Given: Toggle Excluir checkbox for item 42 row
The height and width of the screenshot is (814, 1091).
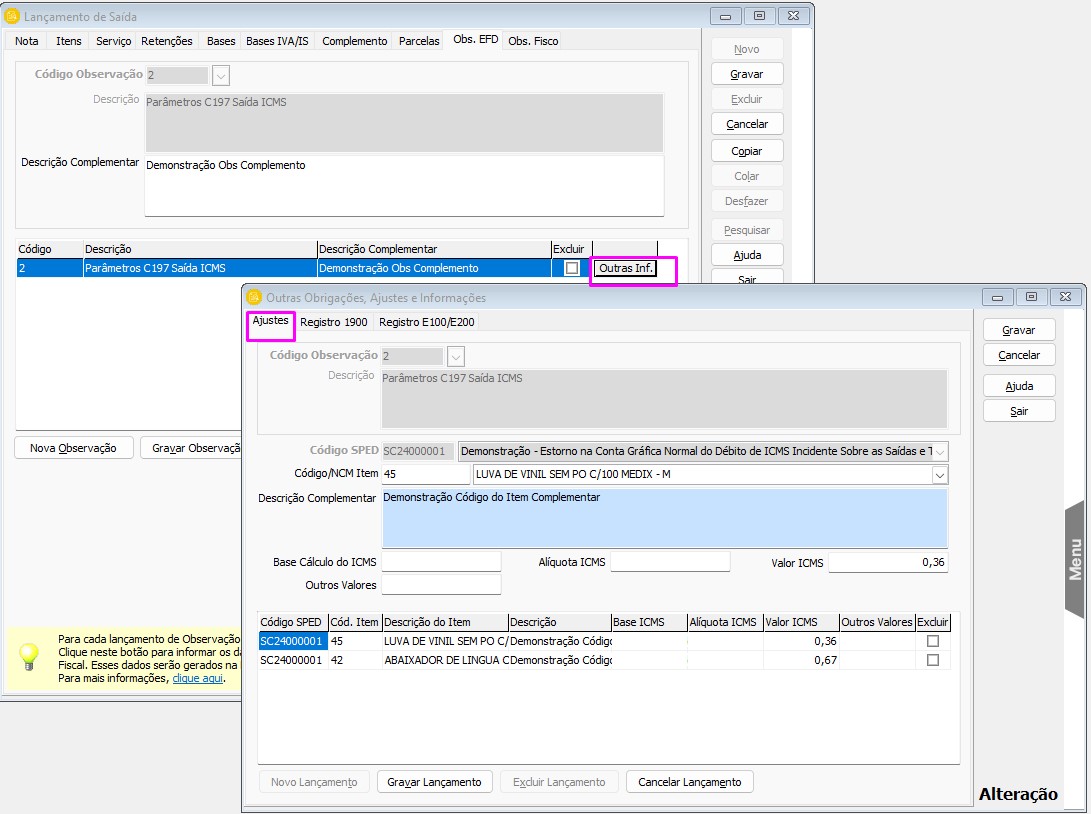Looking at the screenshot, I should pos(933,660).
